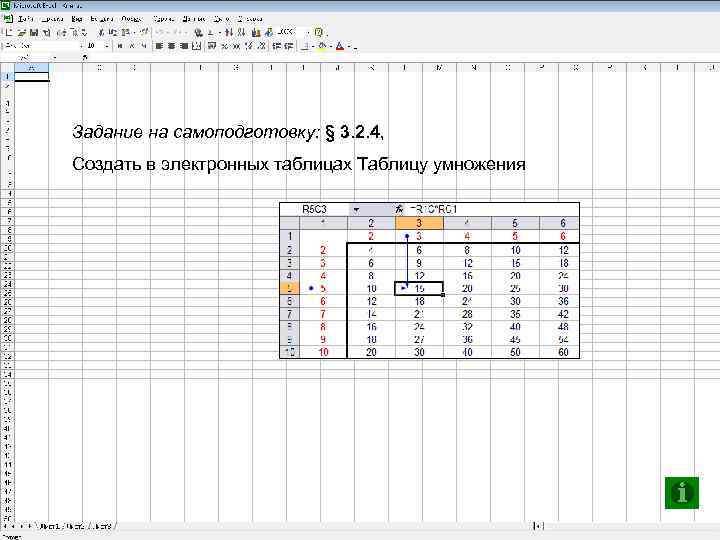The image size is (720, 540).
Task: Open the Font Color dropdown arrow
Action: 349,46
